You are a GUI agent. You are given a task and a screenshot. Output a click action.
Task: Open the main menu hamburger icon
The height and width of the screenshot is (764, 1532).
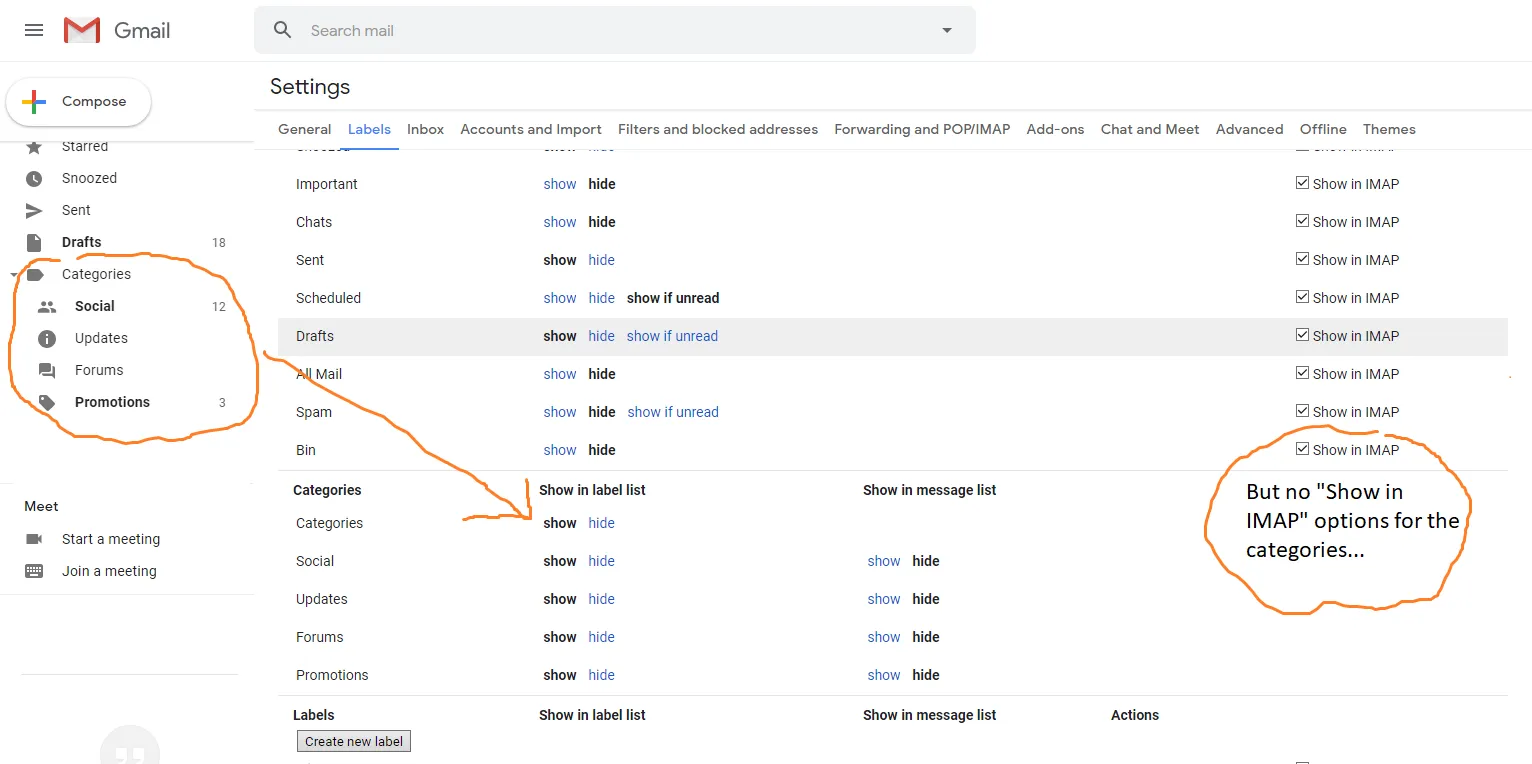click(34, 30)
